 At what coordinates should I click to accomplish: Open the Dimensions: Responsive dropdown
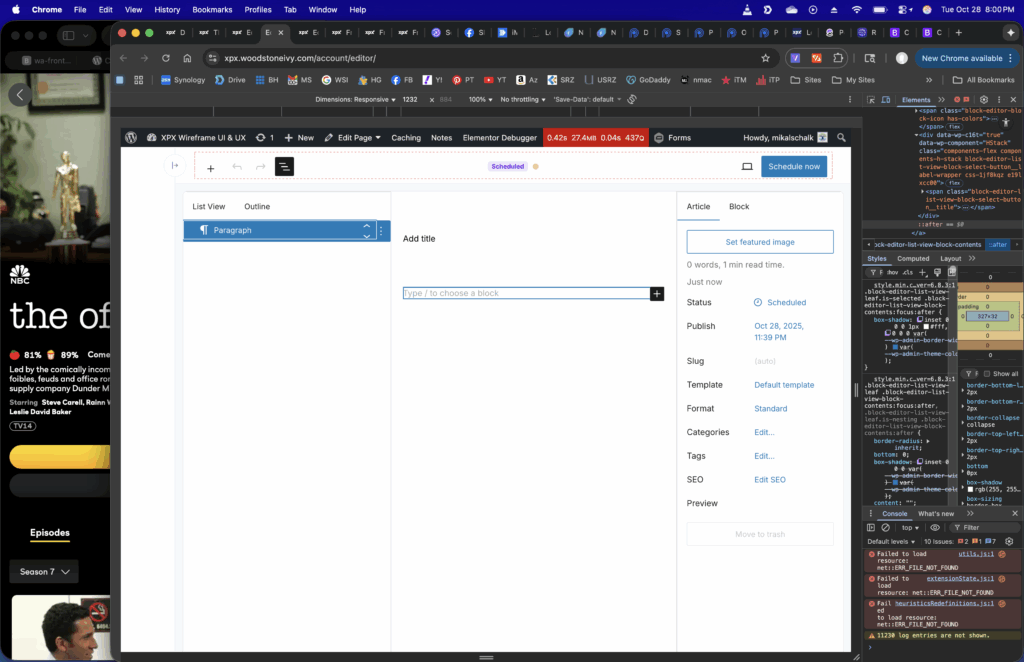tap(355, 100)
